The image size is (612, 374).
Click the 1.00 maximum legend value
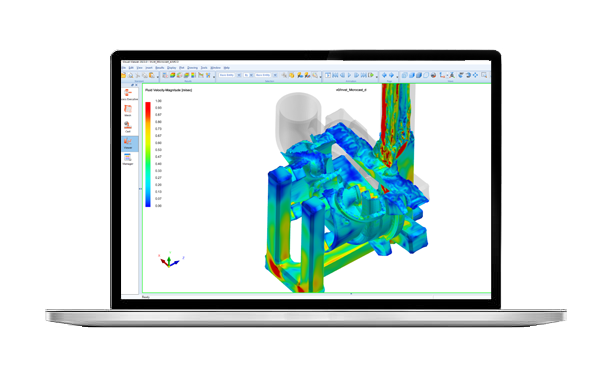click(158, 101)
